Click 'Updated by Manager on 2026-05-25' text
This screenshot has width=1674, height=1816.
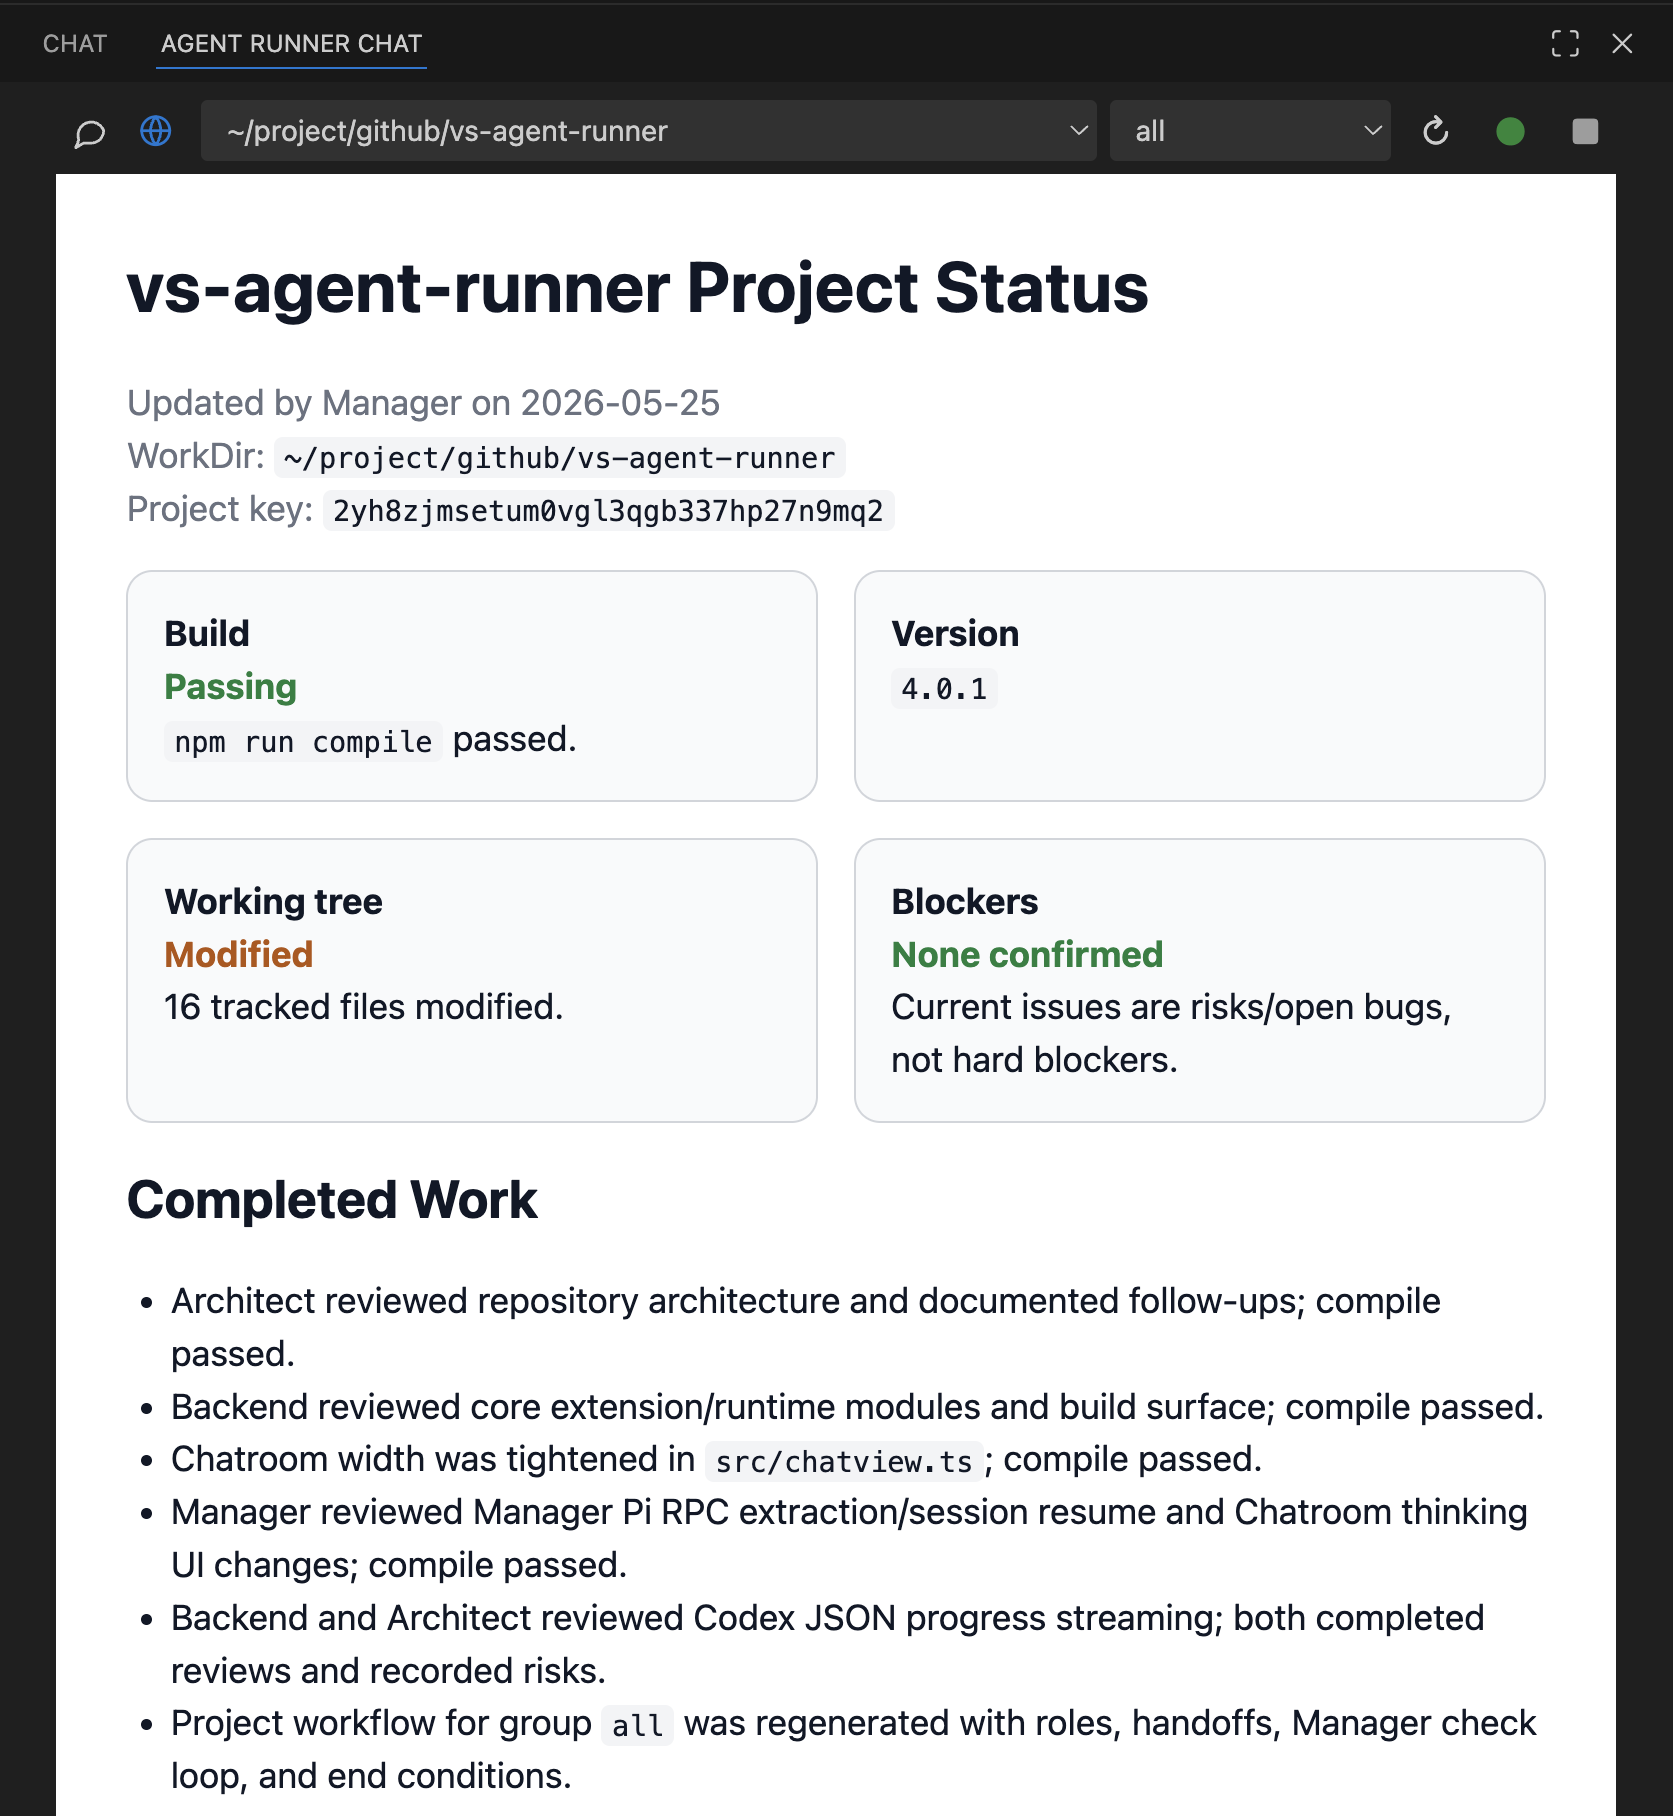[x=423, y=403]
